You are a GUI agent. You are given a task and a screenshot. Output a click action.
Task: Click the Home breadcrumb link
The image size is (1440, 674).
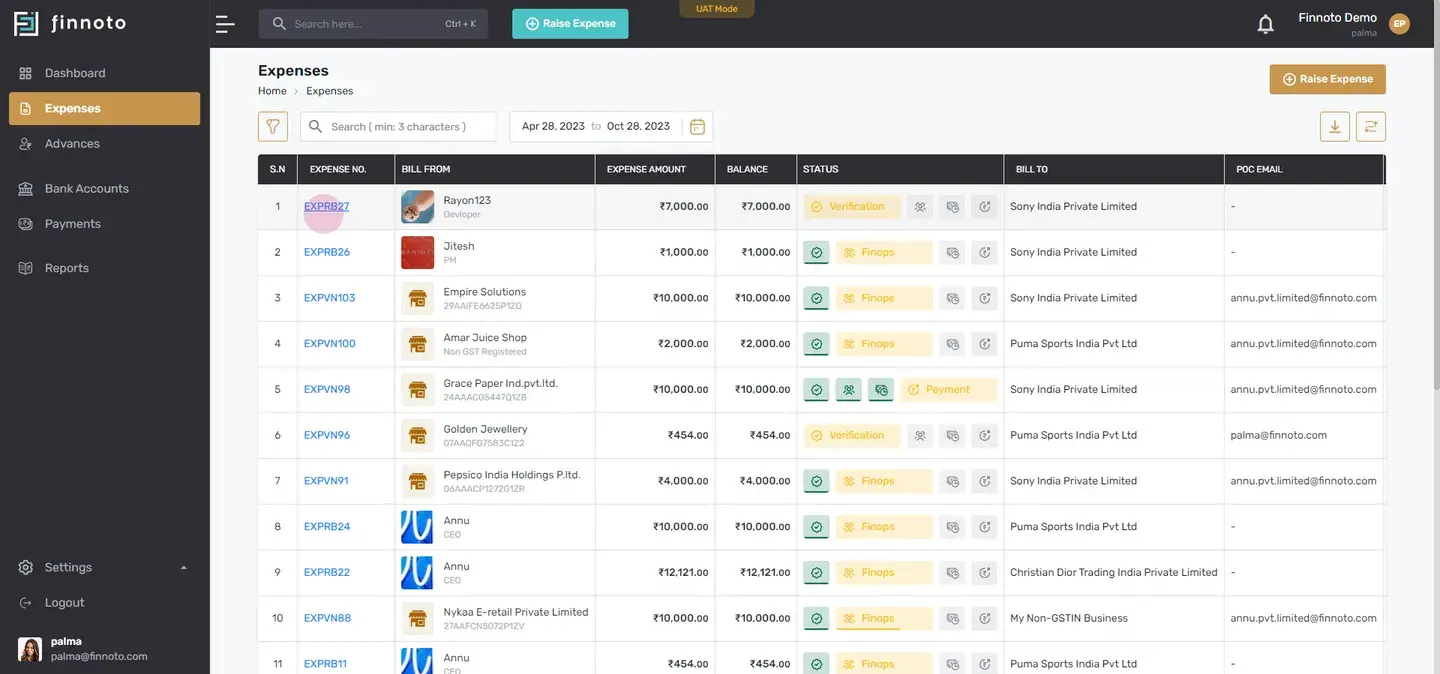coord(272,91)
